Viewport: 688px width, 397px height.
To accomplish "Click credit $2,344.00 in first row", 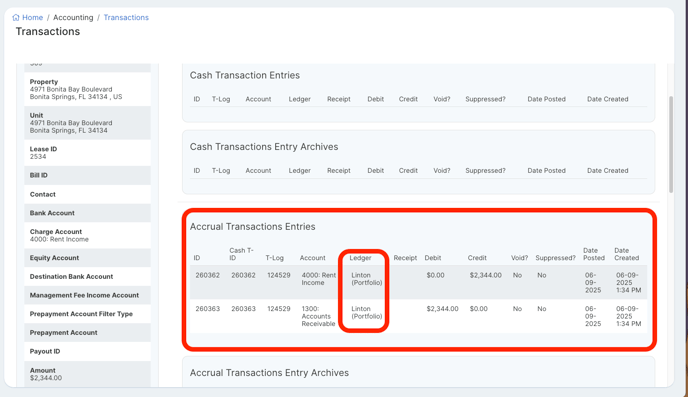I will (x=485, y=275).
